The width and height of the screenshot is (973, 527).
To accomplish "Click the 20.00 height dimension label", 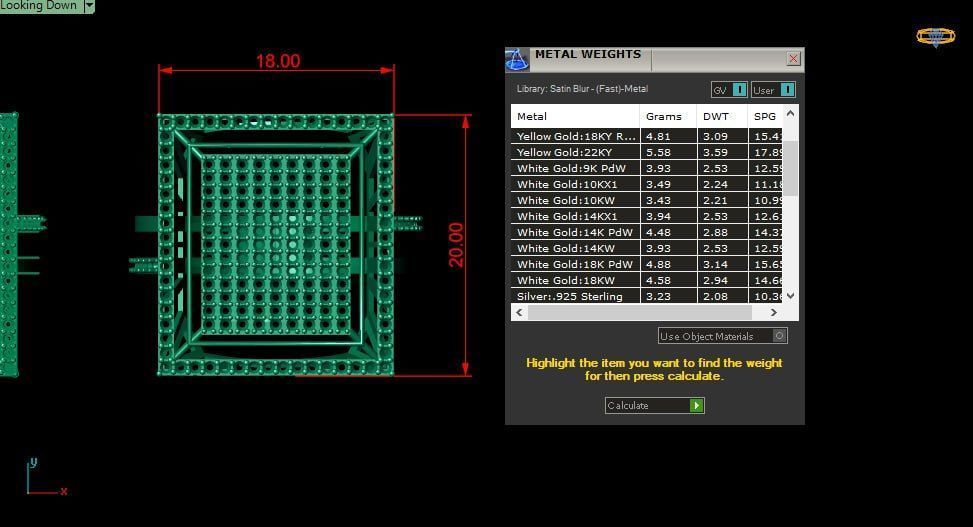I will coord(456,245).
